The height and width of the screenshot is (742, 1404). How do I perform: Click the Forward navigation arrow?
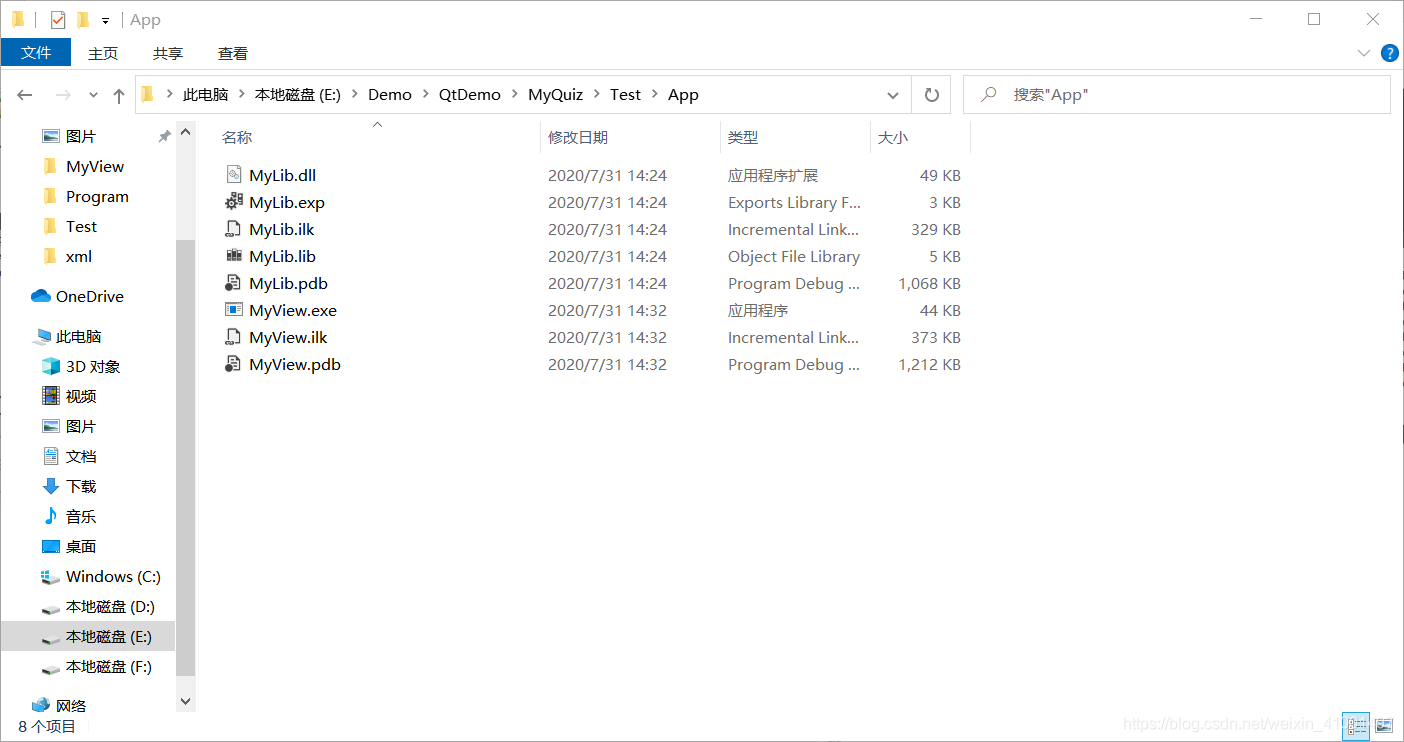pyautogui.click(x=62, y=95)
